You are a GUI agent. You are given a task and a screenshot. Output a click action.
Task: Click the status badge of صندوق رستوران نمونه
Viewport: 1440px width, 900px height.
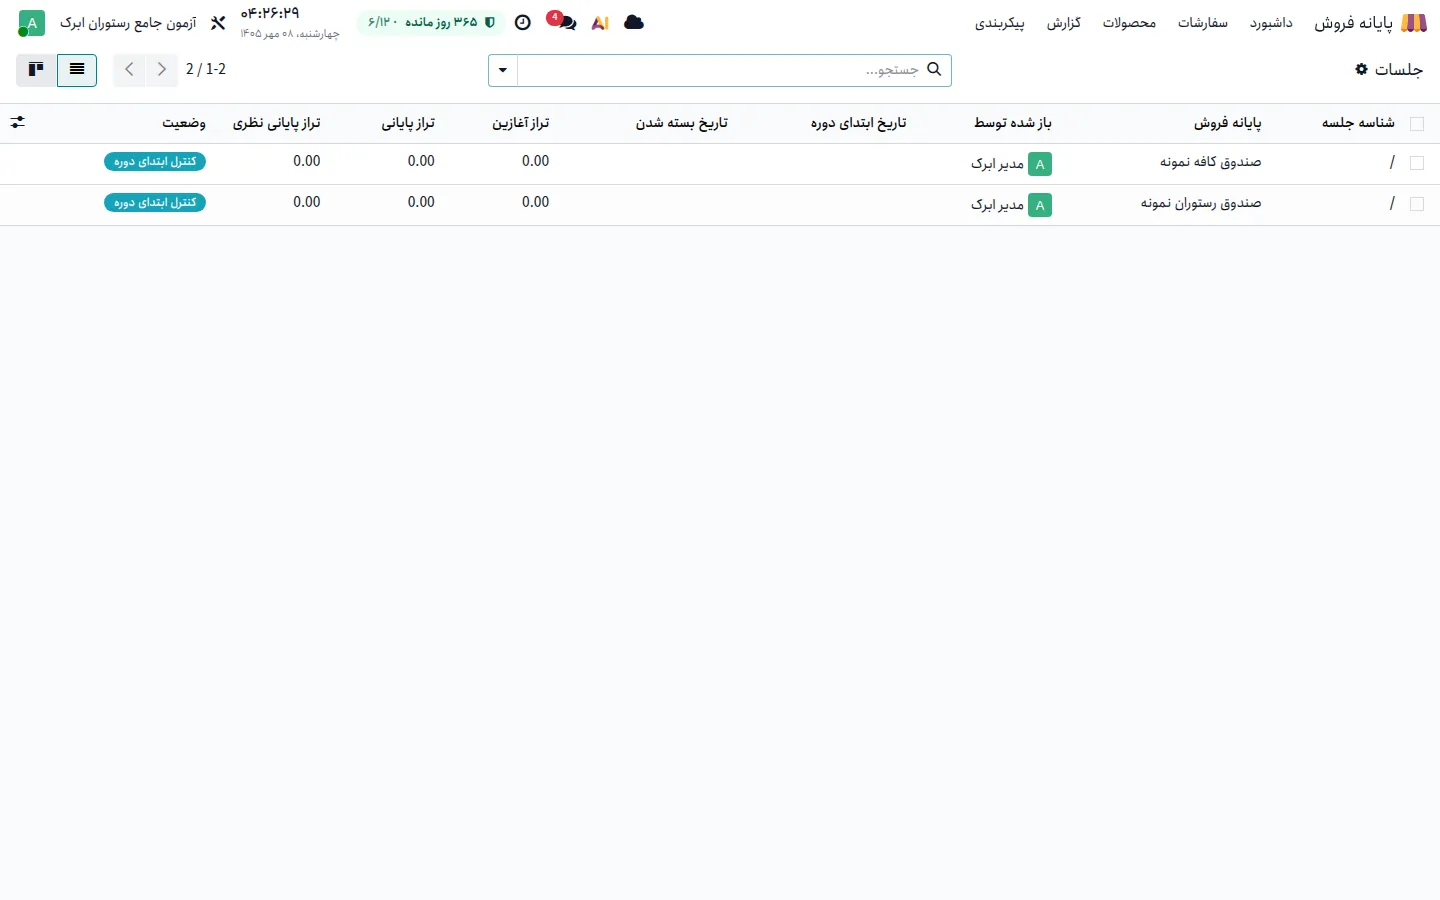[155, 202]
